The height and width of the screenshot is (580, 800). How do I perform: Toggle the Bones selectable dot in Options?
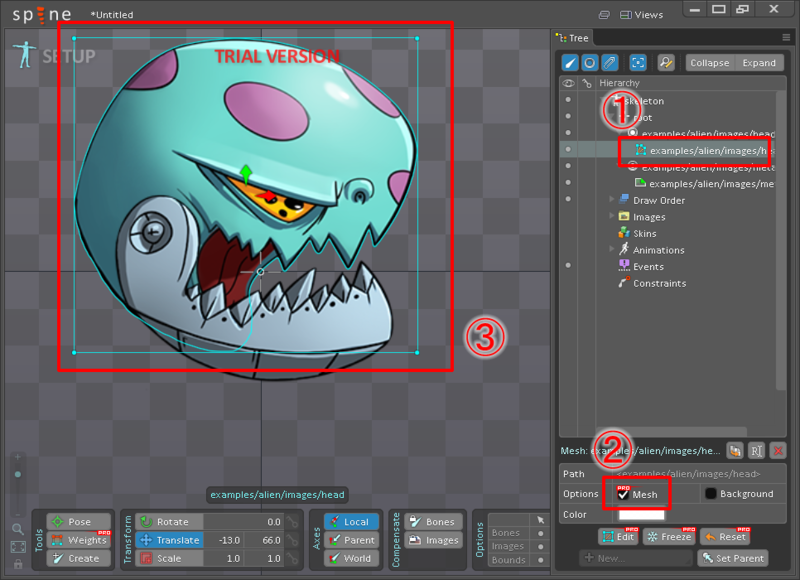(x=540, y=533)
